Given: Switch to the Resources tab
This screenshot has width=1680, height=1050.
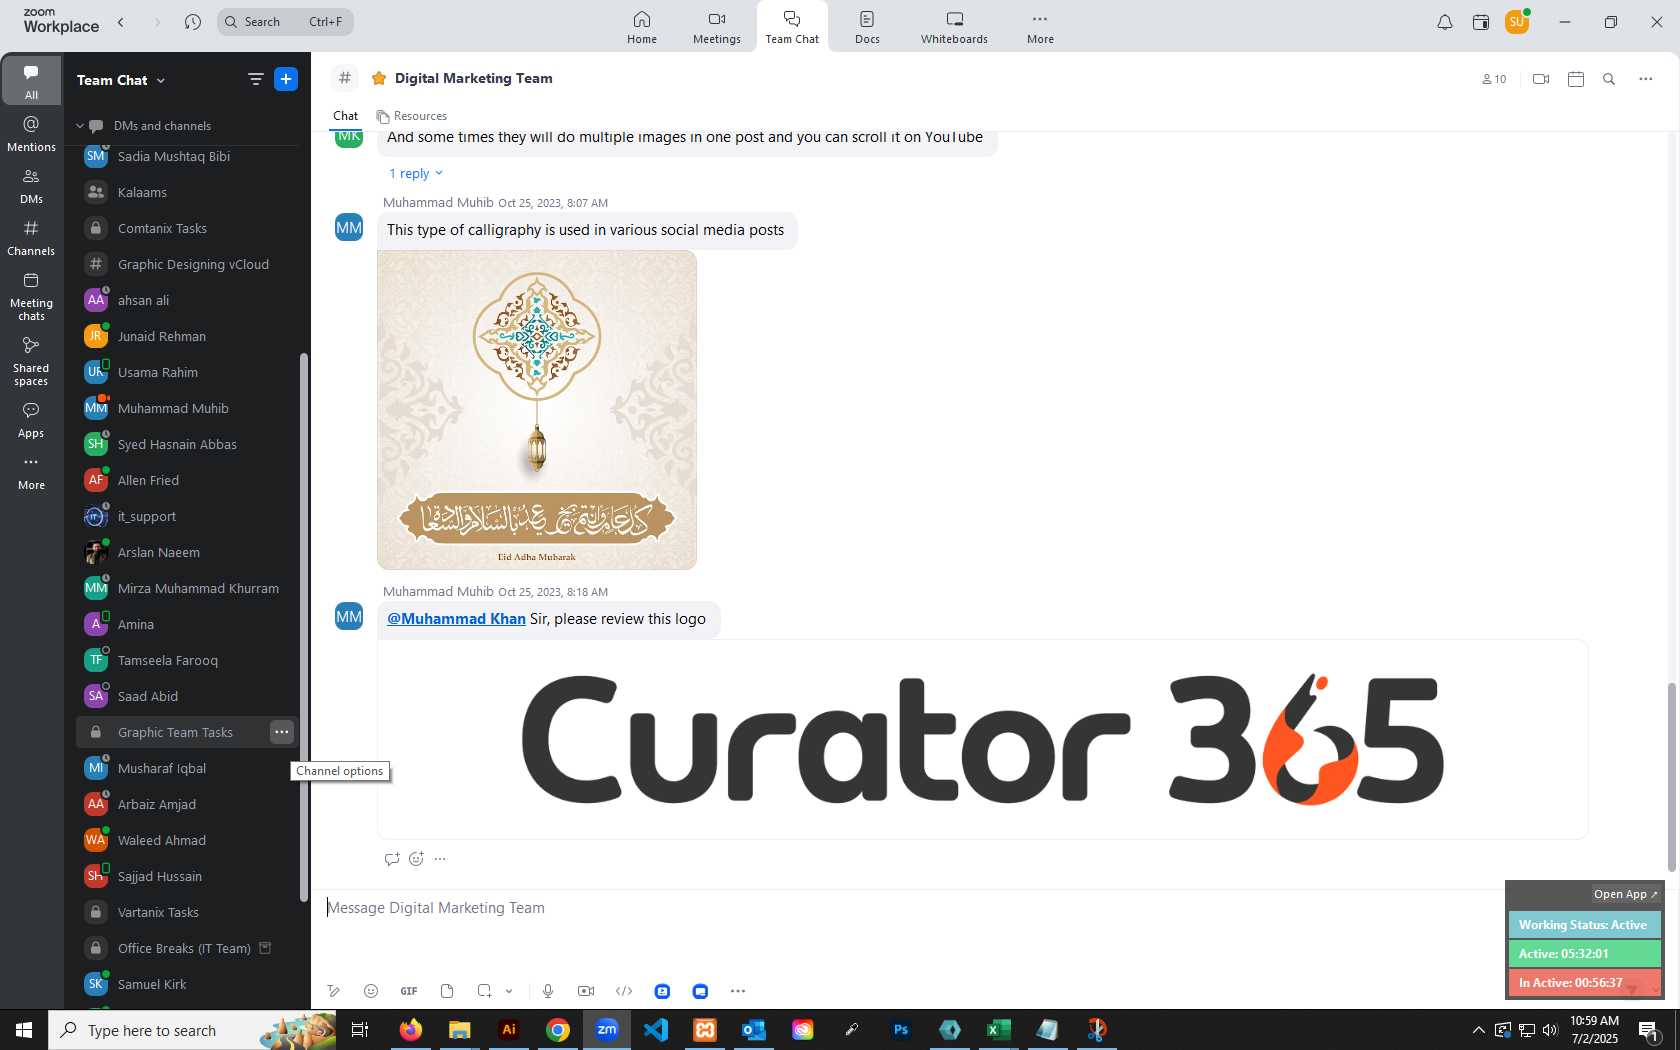Looking at the screenshot, I should [x=411, y=116].
